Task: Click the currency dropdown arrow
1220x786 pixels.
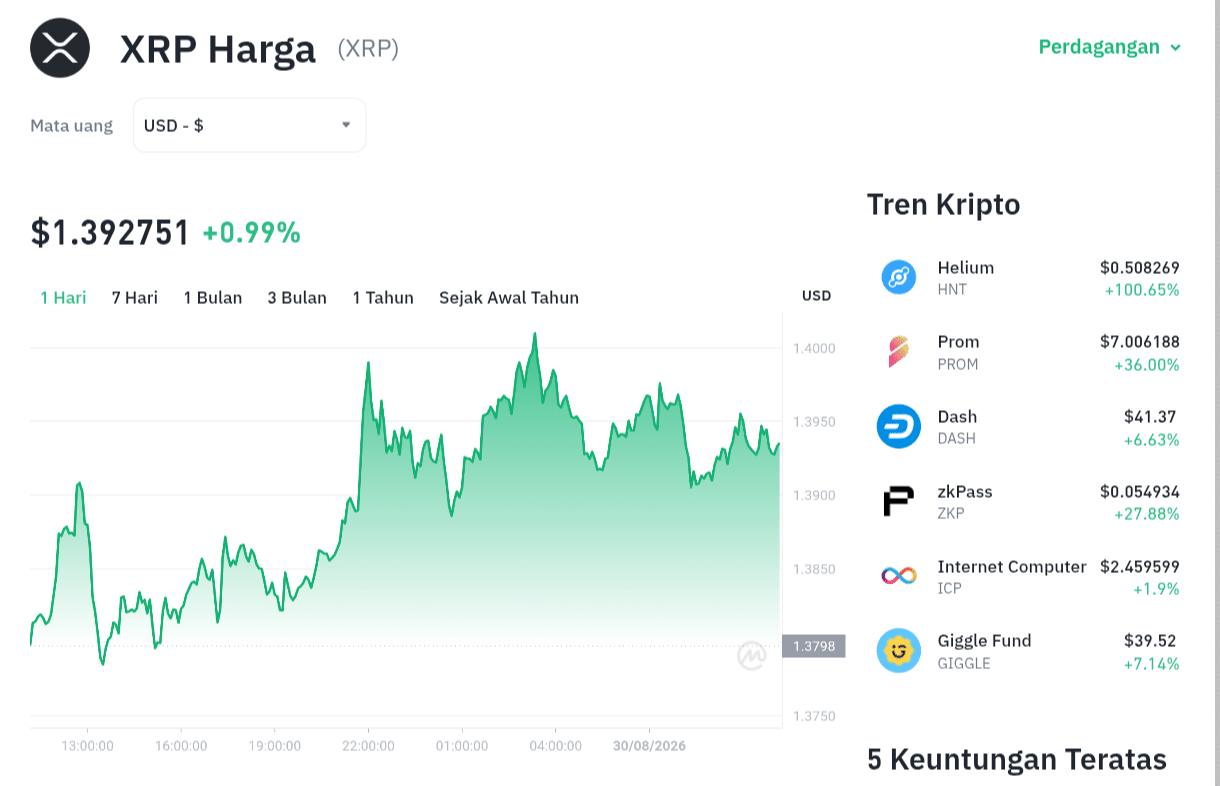Action: pos(346,125)
